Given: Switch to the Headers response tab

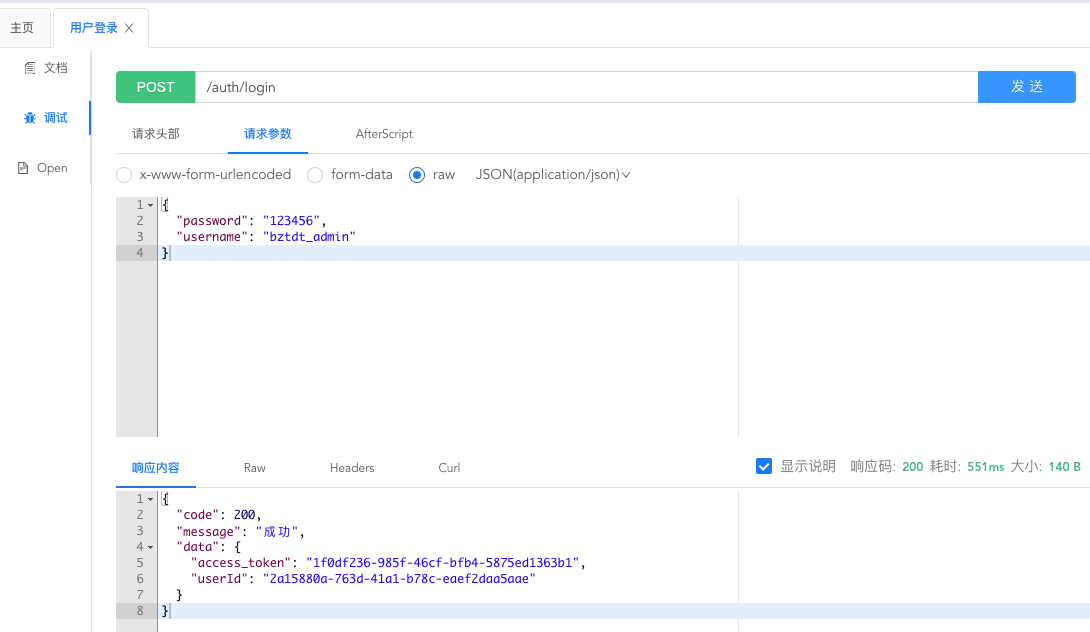Looking at the screenshot, I should tap(352, 468).
